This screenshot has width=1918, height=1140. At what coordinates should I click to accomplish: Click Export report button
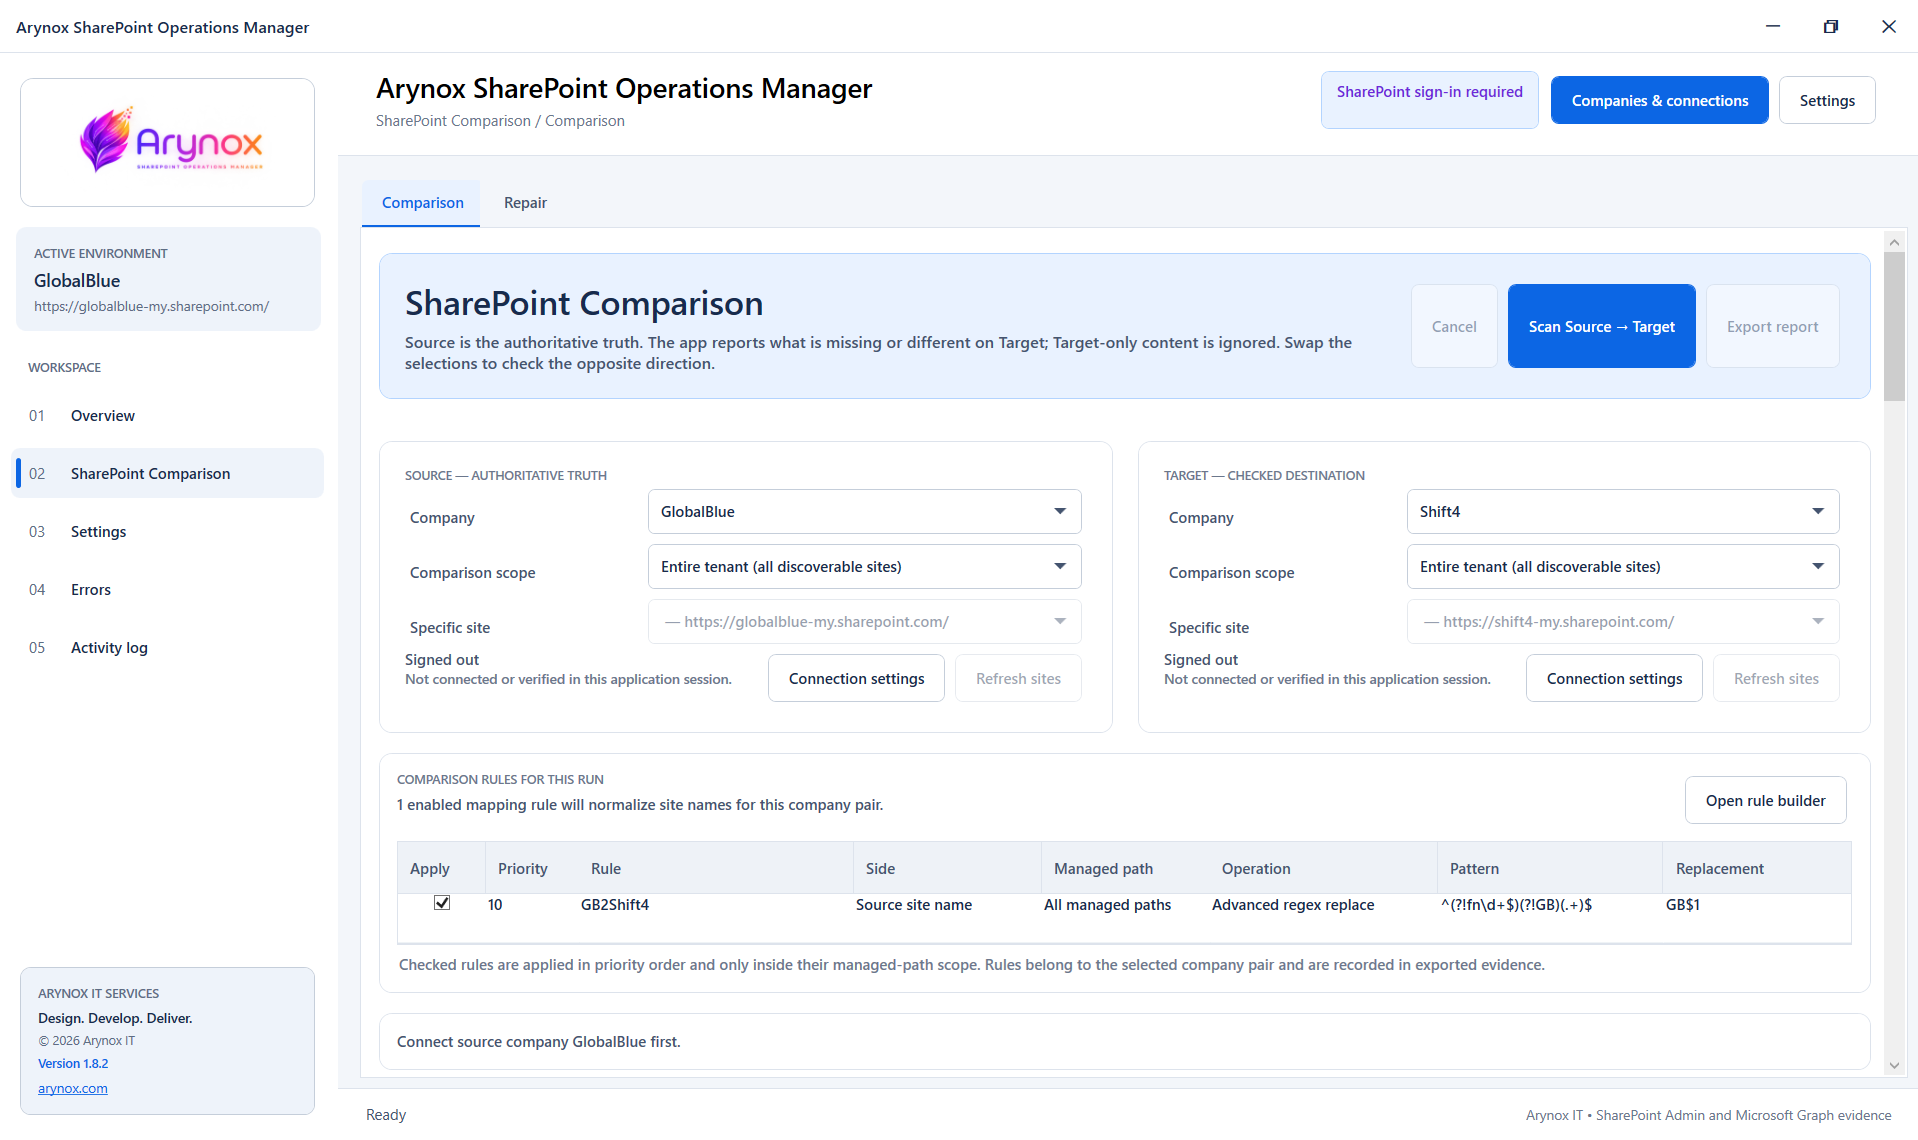[1772, 327]
